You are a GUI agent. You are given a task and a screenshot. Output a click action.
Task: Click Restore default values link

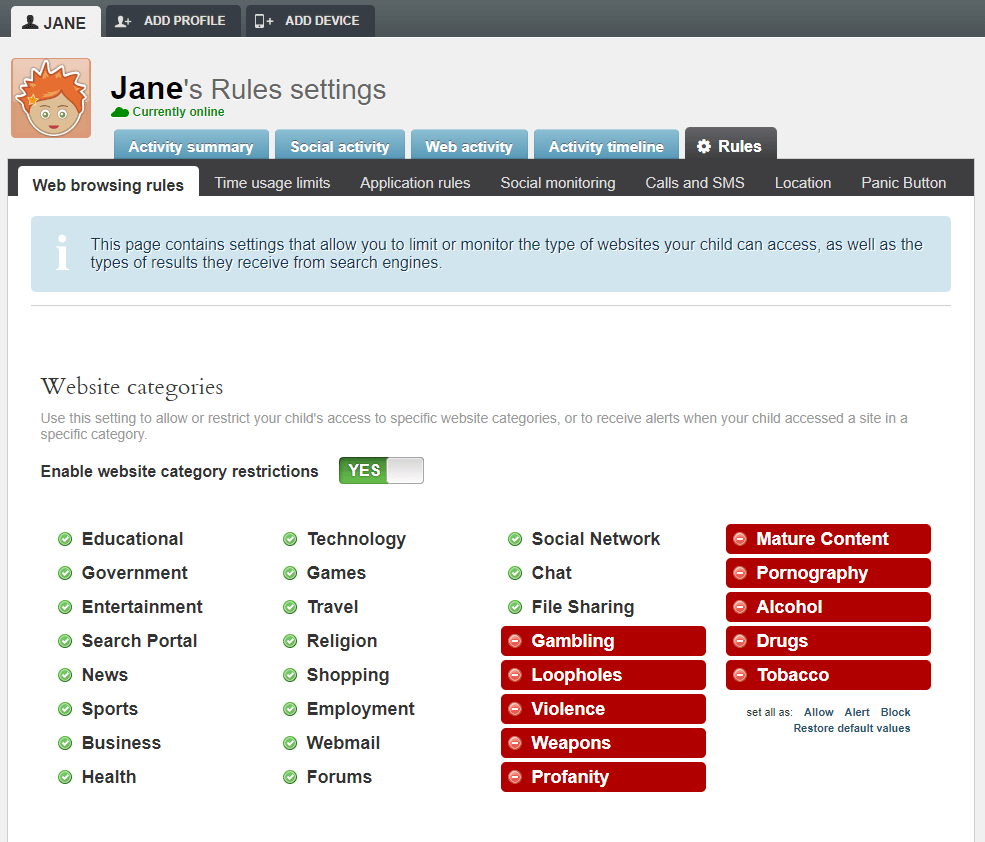pyautogui.click(x=851, y=728)
